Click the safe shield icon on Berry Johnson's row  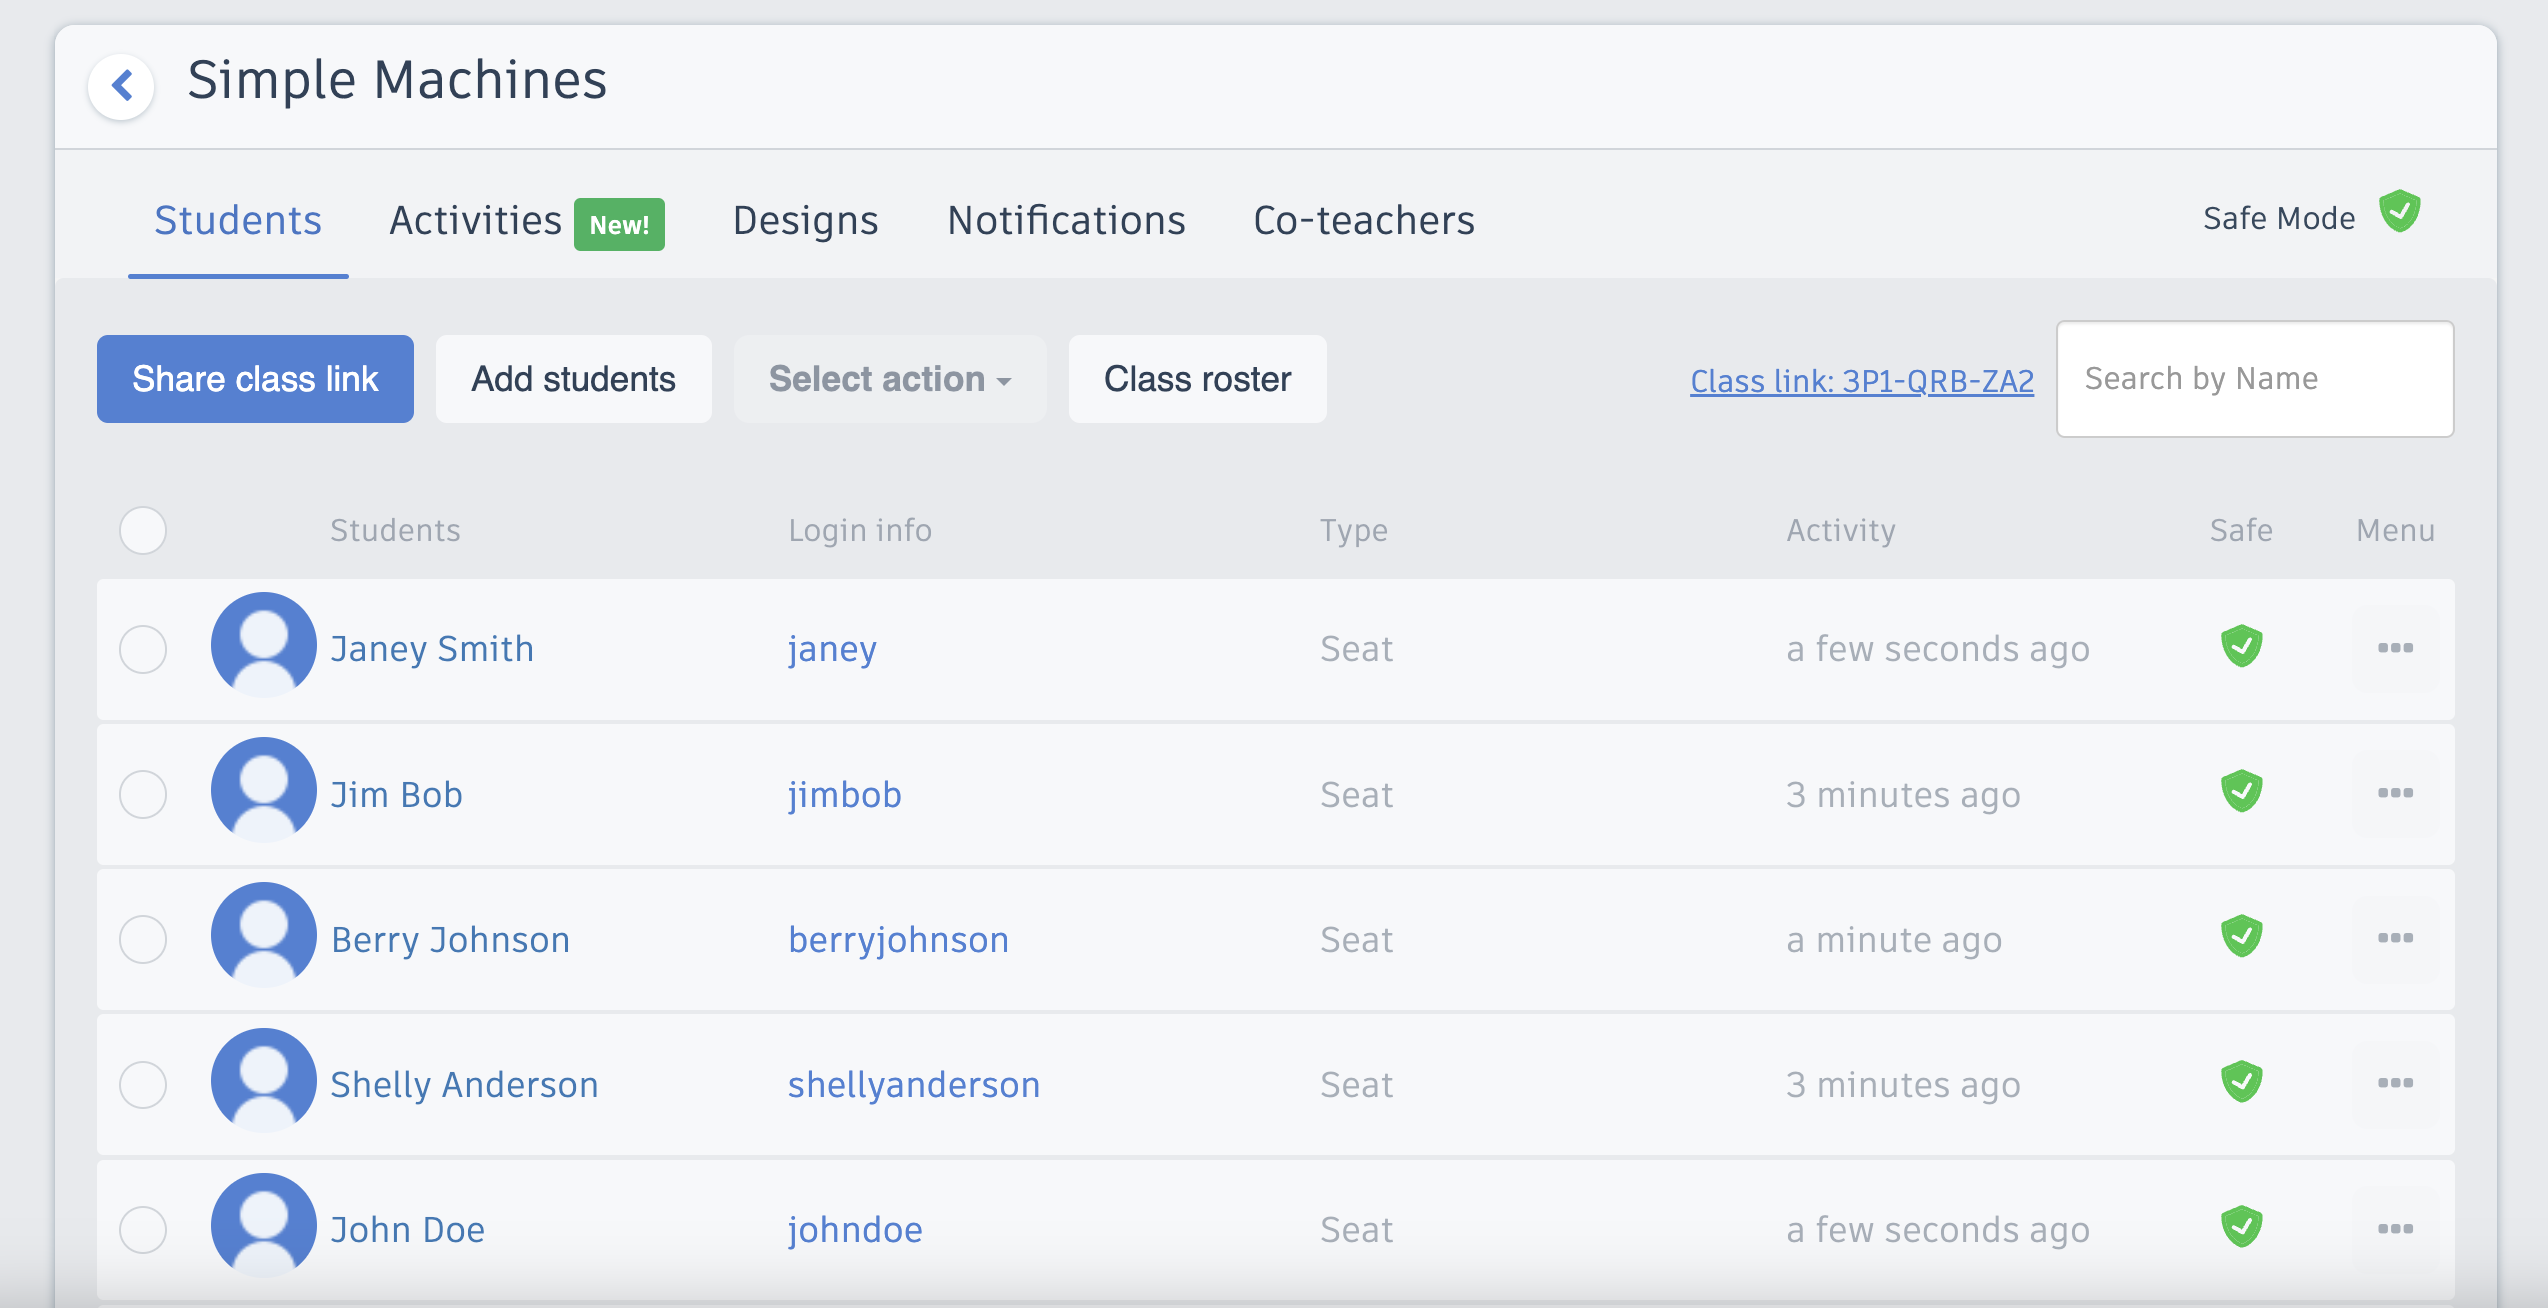point(2241,936)
